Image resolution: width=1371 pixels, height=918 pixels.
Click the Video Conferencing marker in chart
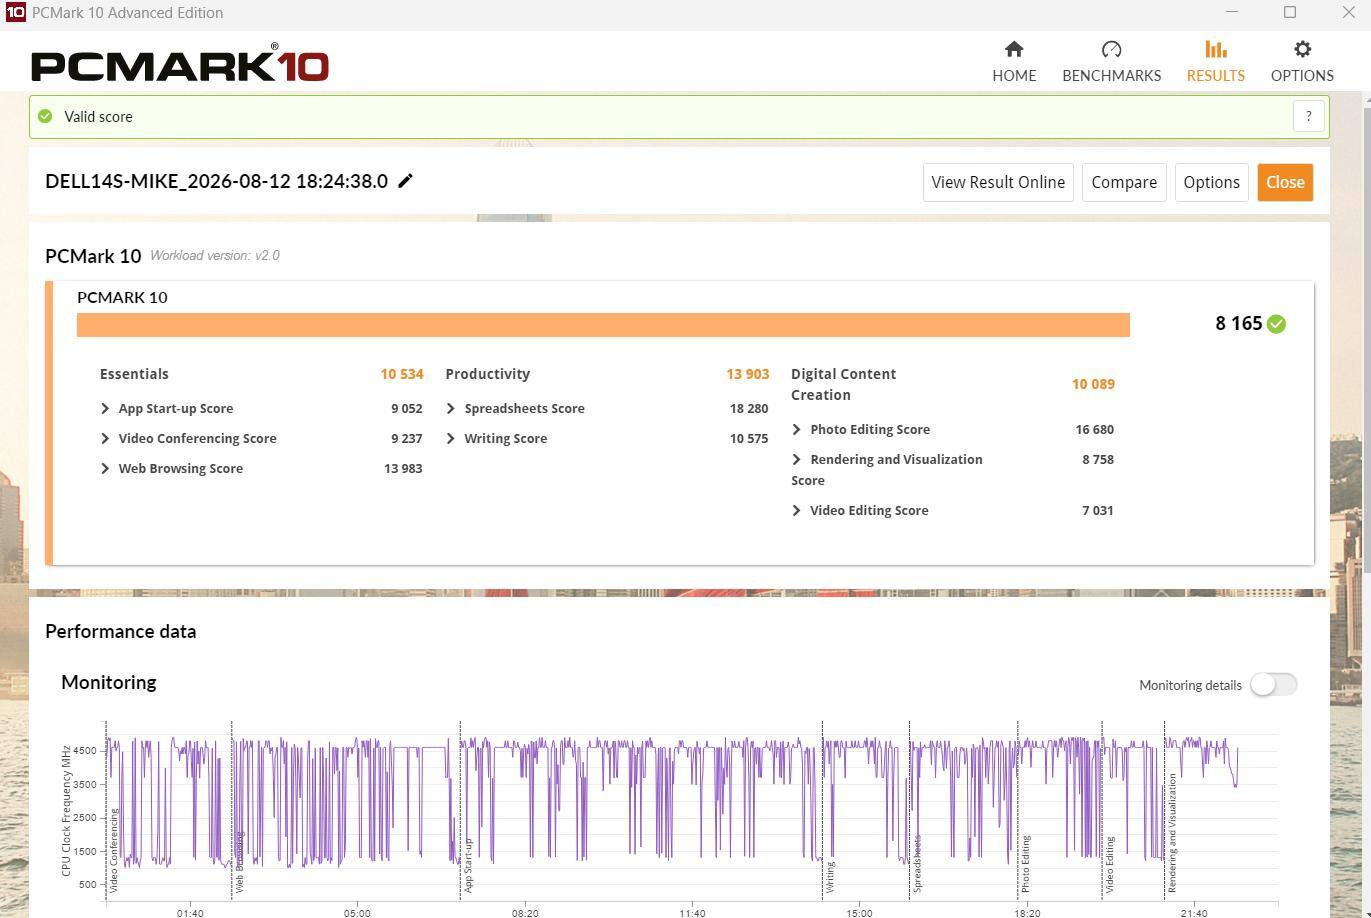pyautogui.click(x=114, y=850)
